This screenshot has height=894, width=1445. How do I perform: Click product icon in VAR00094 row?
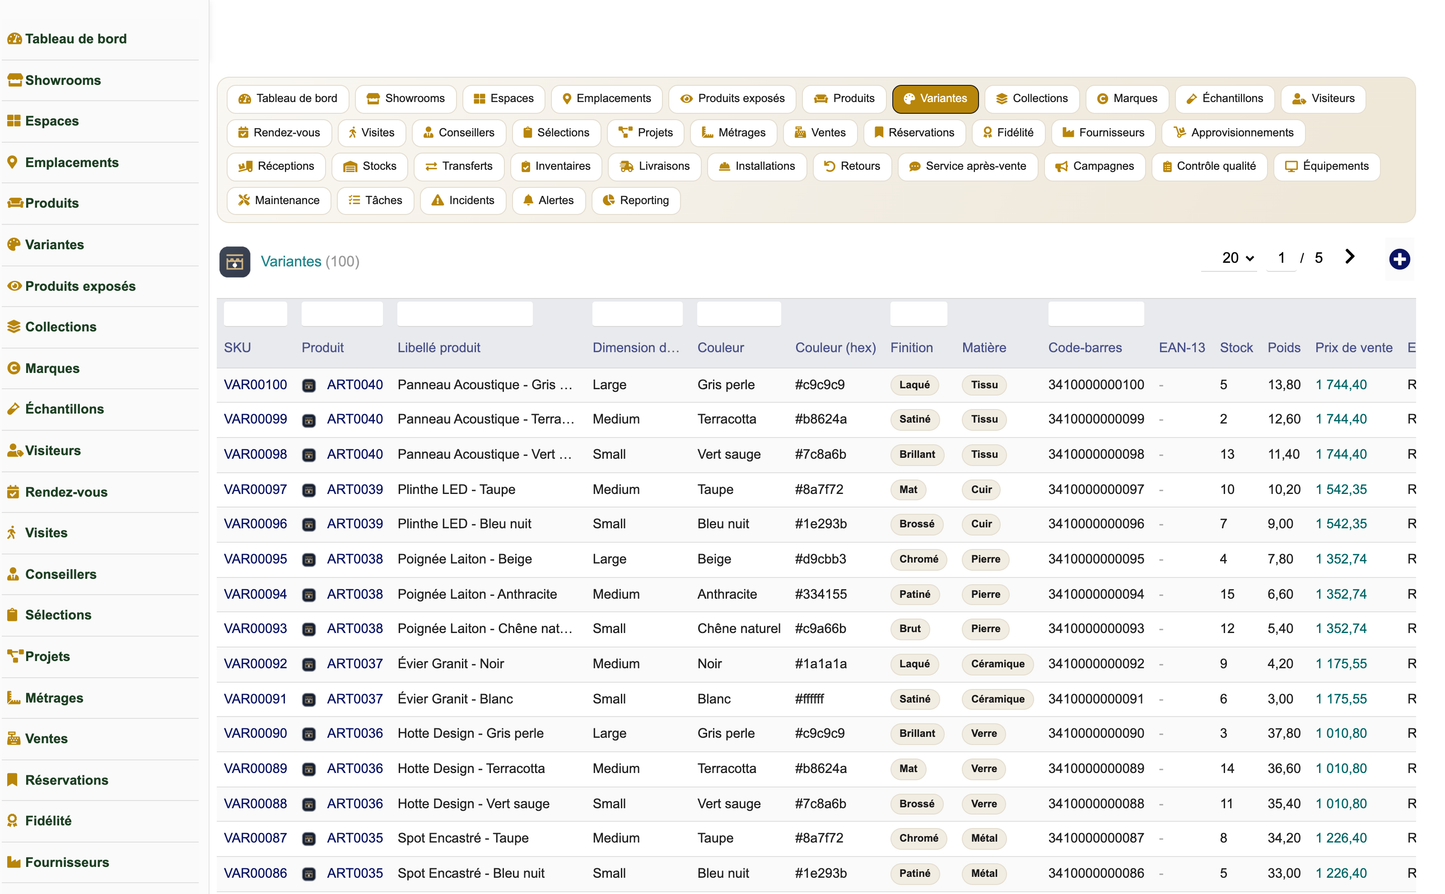(x=309, y=595)
